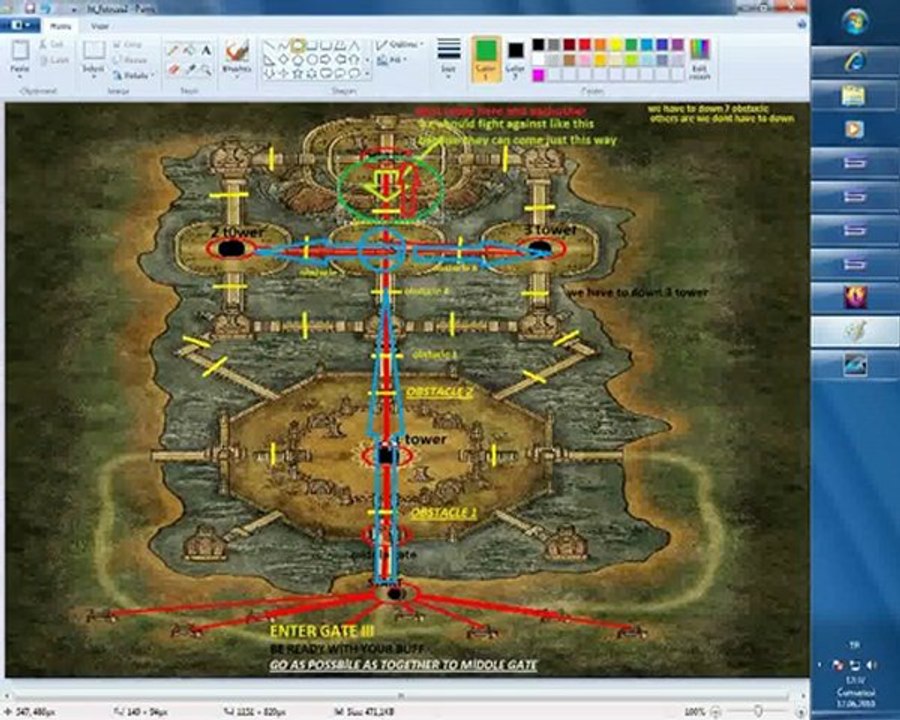Pick the highlighted Oval shape

(297, 44)
